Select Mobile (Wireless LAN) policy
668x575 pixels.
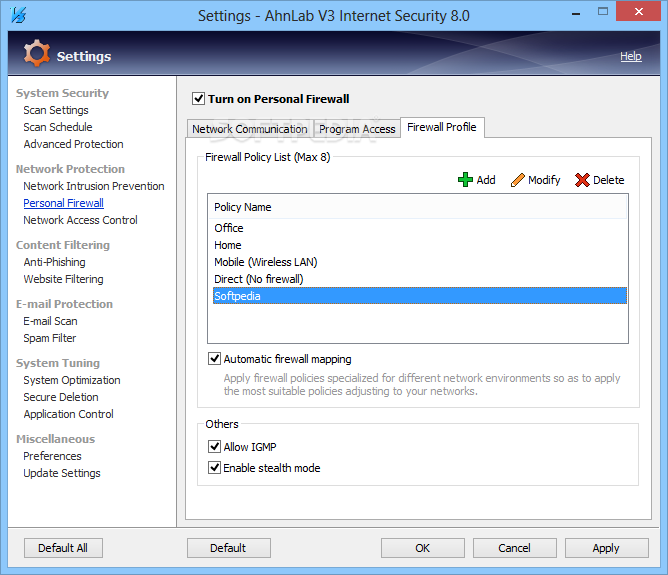[420, 262]
